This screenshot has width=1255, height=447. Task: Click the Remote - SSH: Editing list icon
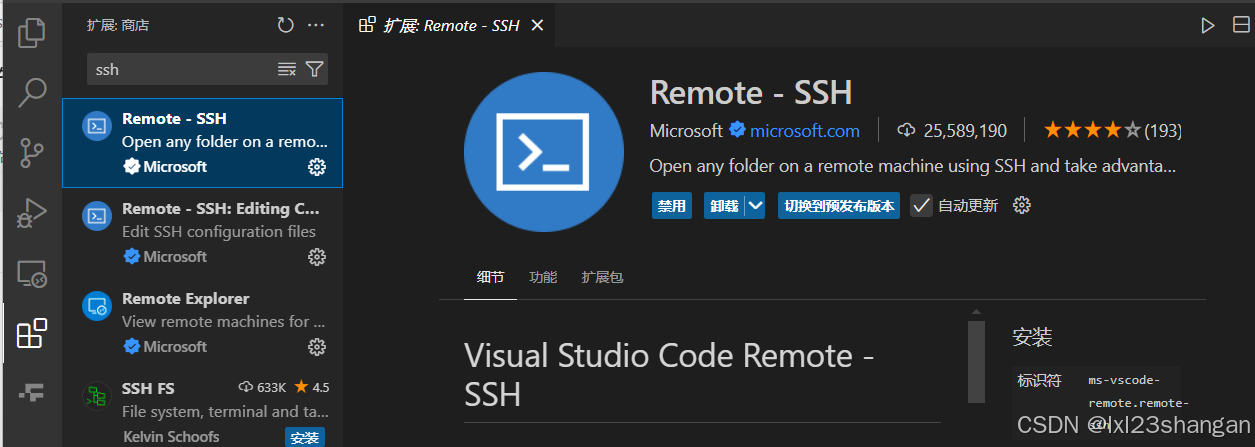(96, 216)
